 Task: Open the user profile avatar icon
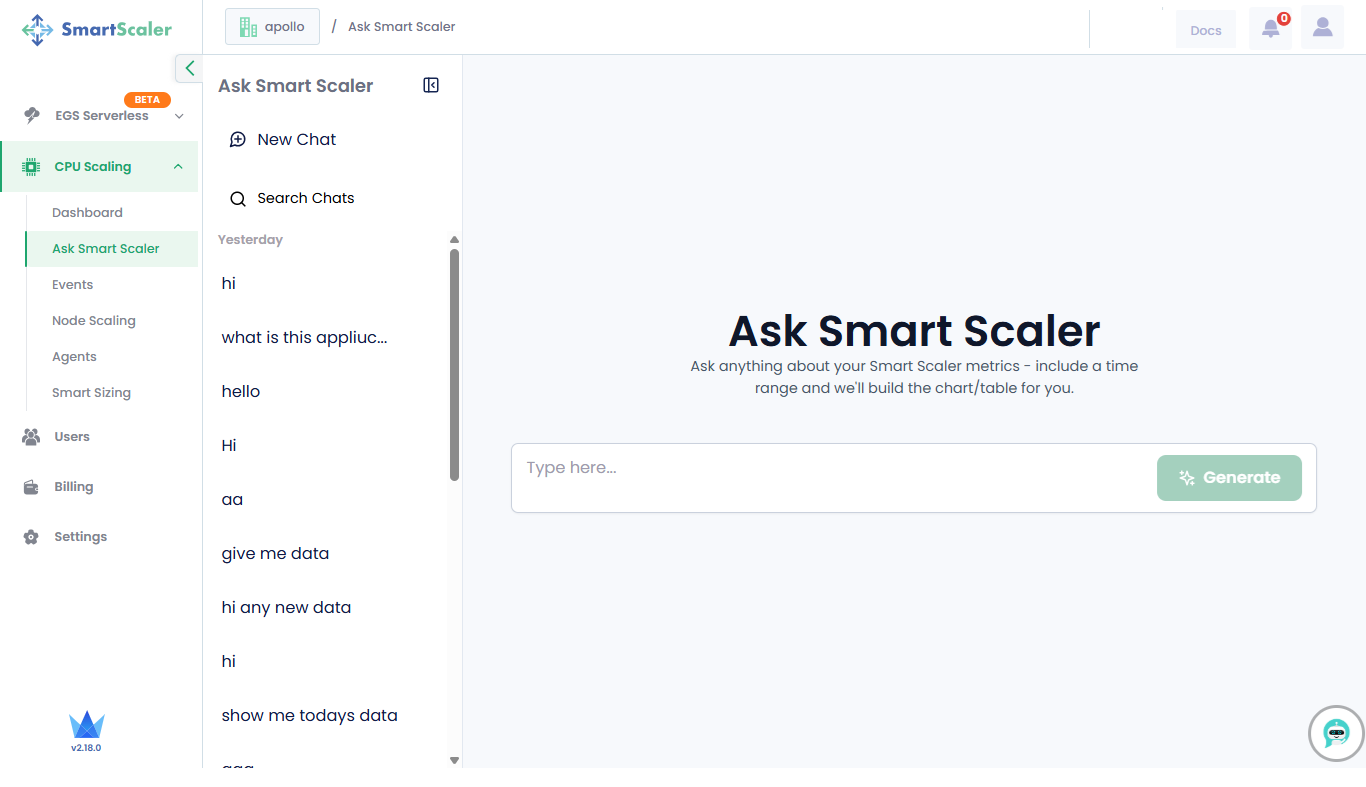pos(1322,28)
